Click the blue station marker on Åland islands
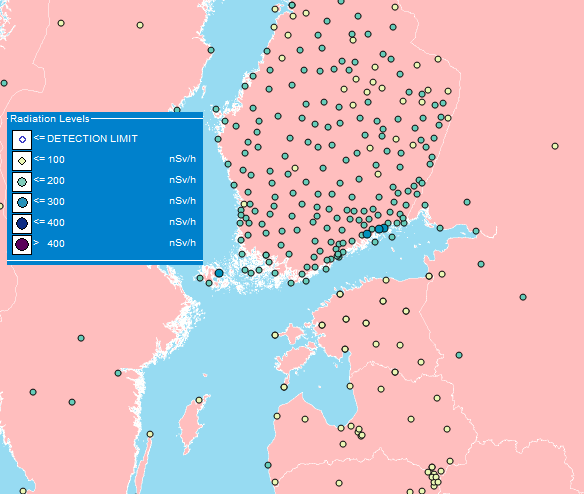The image size is (584, 494). 219,273
